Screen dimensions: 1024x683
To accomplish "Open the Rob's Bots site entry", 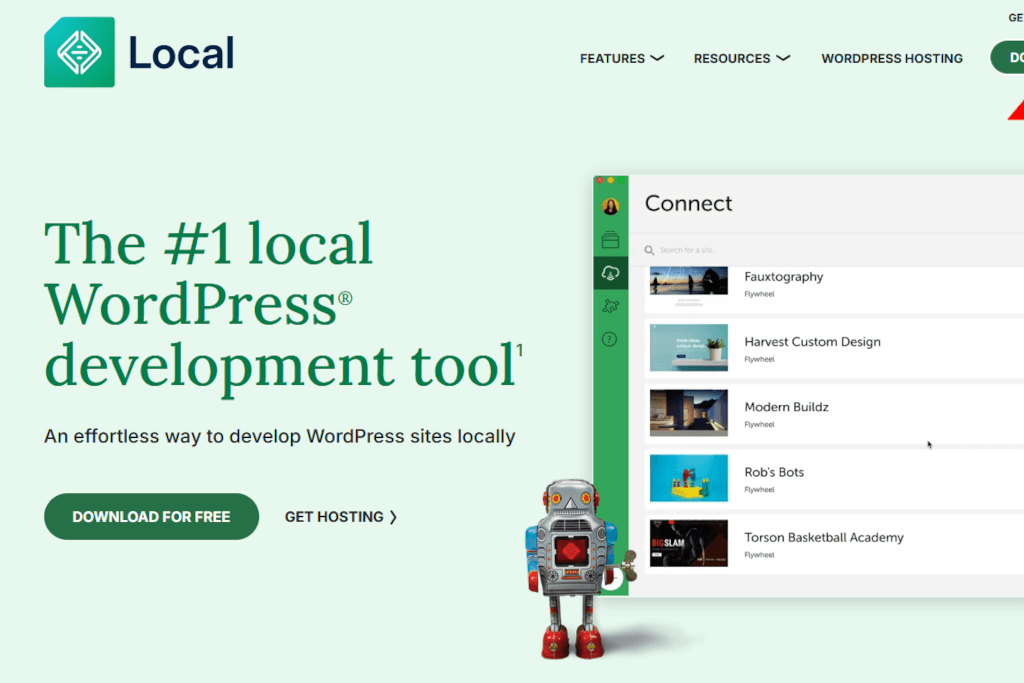I will pyautogui.click(x=774, y=472).
